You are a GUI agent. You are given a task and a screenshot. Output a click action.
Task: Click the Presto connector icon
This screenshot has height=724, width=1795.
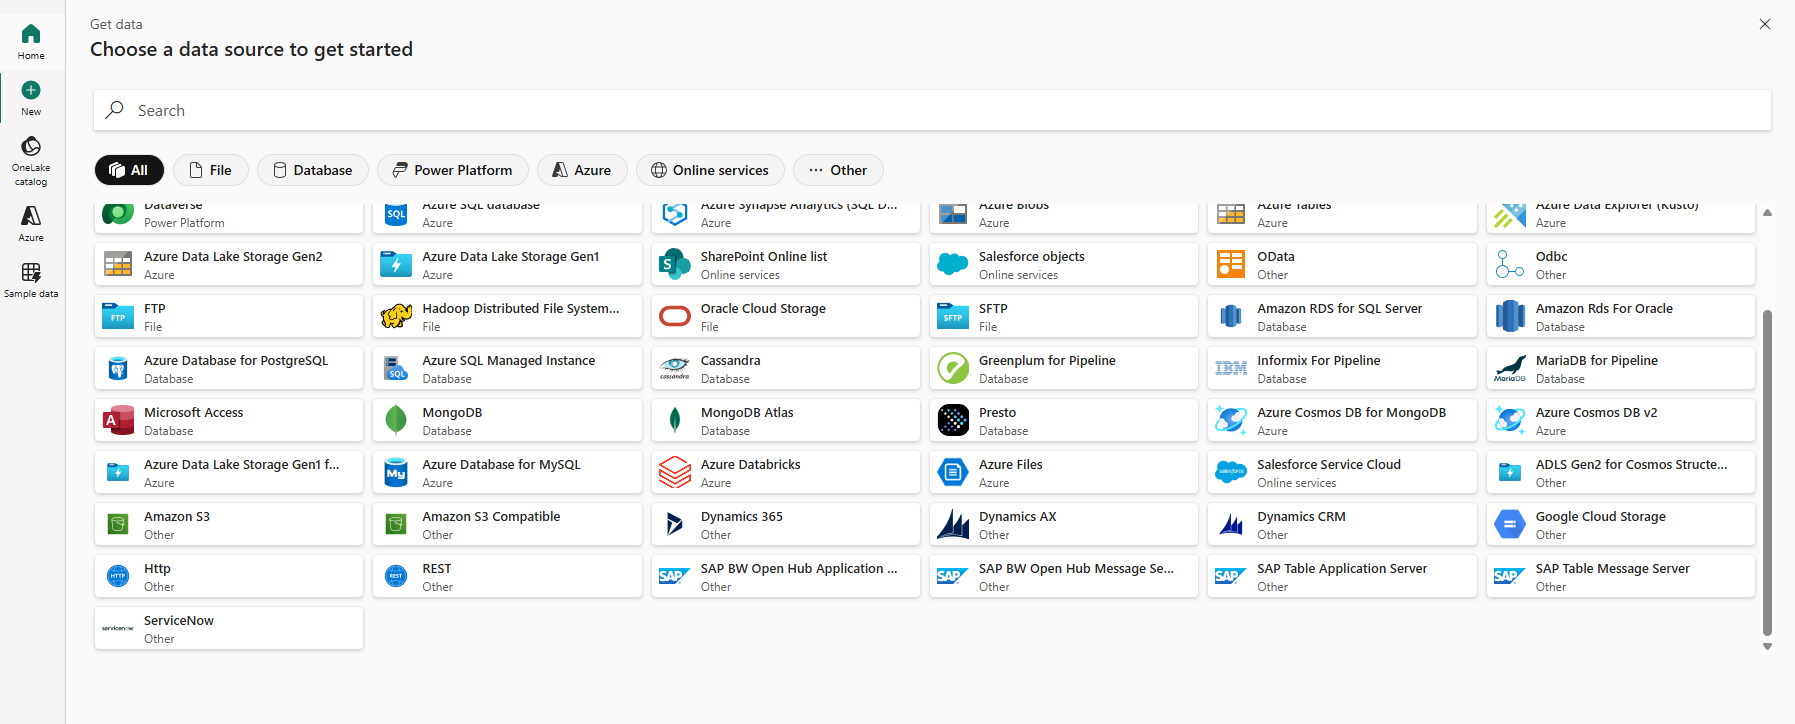click(x=953, y=421)
